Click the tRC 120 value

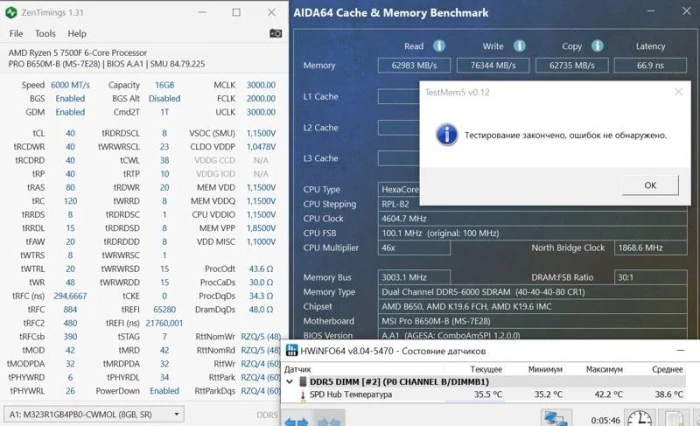point(70,201)
